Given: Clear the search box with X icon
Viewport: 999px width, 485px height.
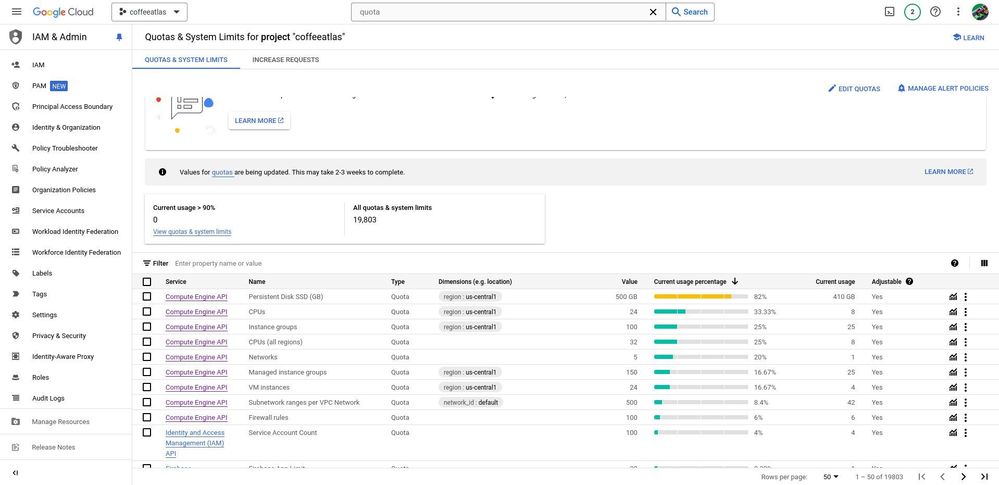Looking at the screenshot, I should pyautogui.click(x=653, y=11).
